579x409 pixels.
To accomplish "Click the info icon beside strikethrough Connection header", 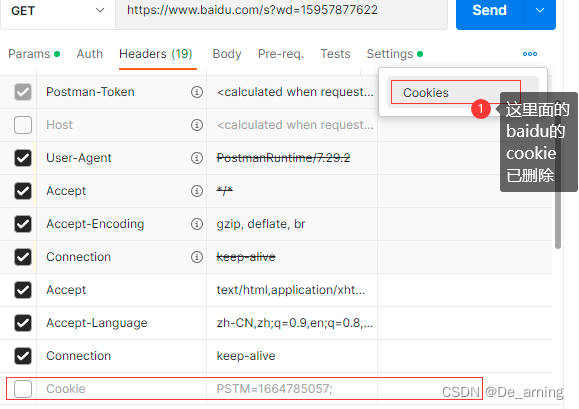I will click(197, 257).
